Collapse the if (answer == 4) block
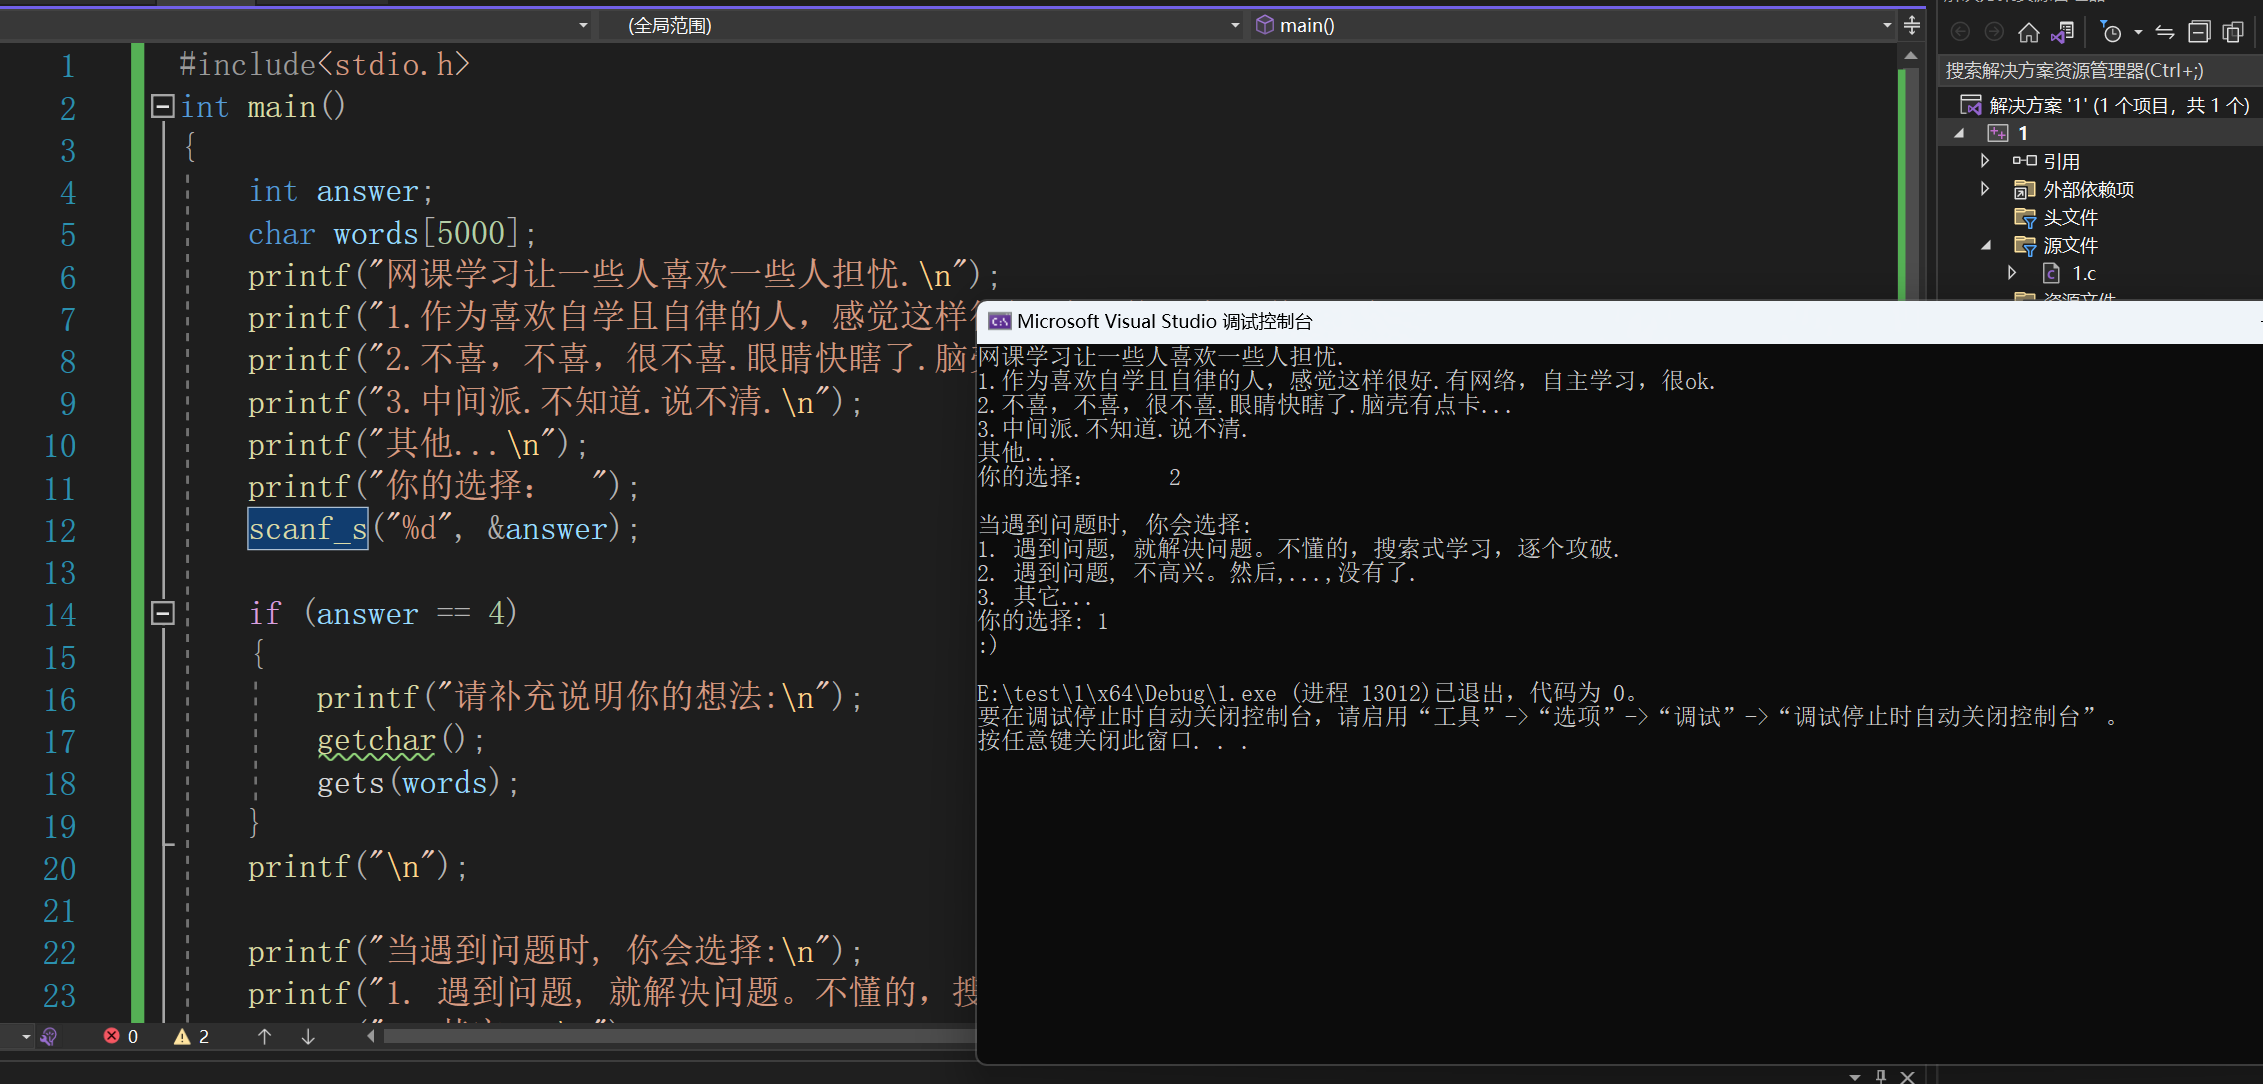Image resolution: width=2263 pixels, height=1084 pixels. [162, 613]
